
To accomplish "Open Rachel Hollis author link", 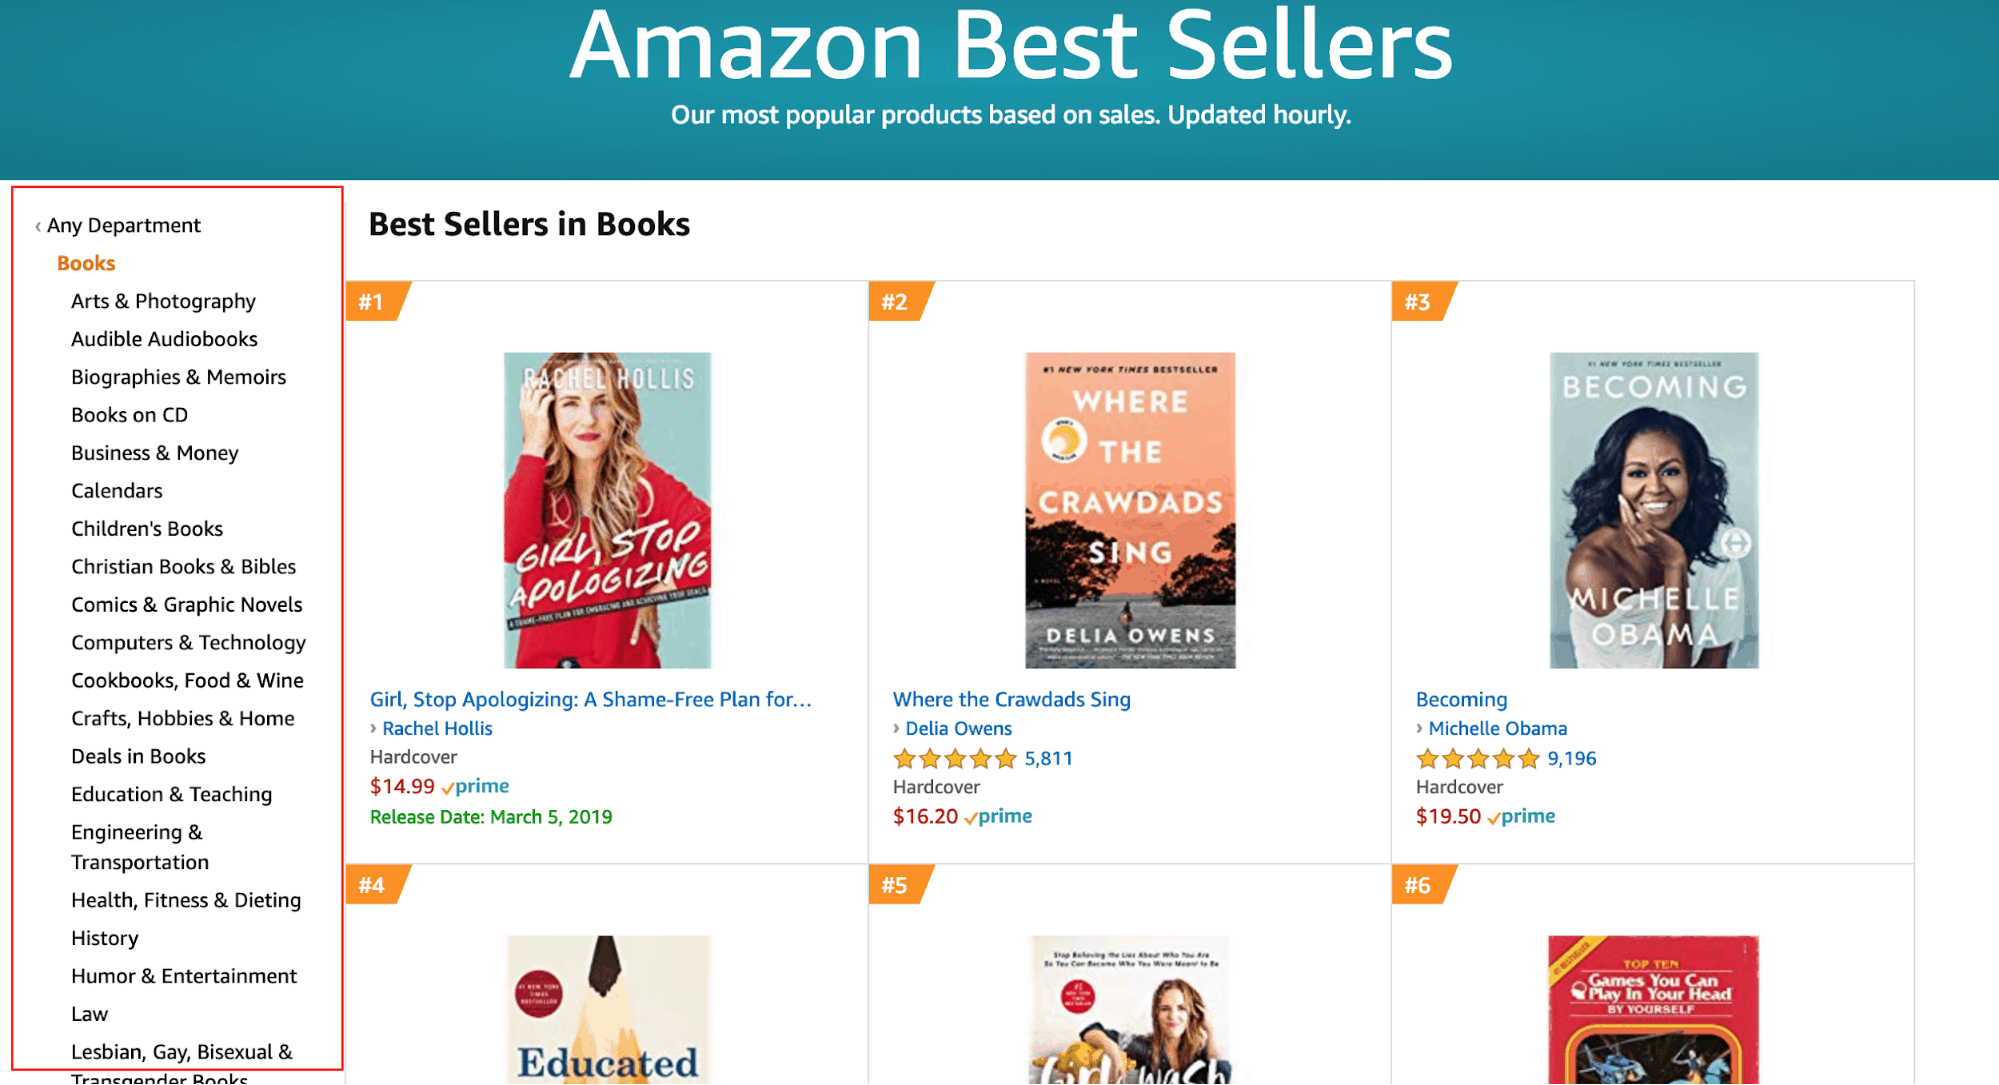I will [x=437, y=729].
